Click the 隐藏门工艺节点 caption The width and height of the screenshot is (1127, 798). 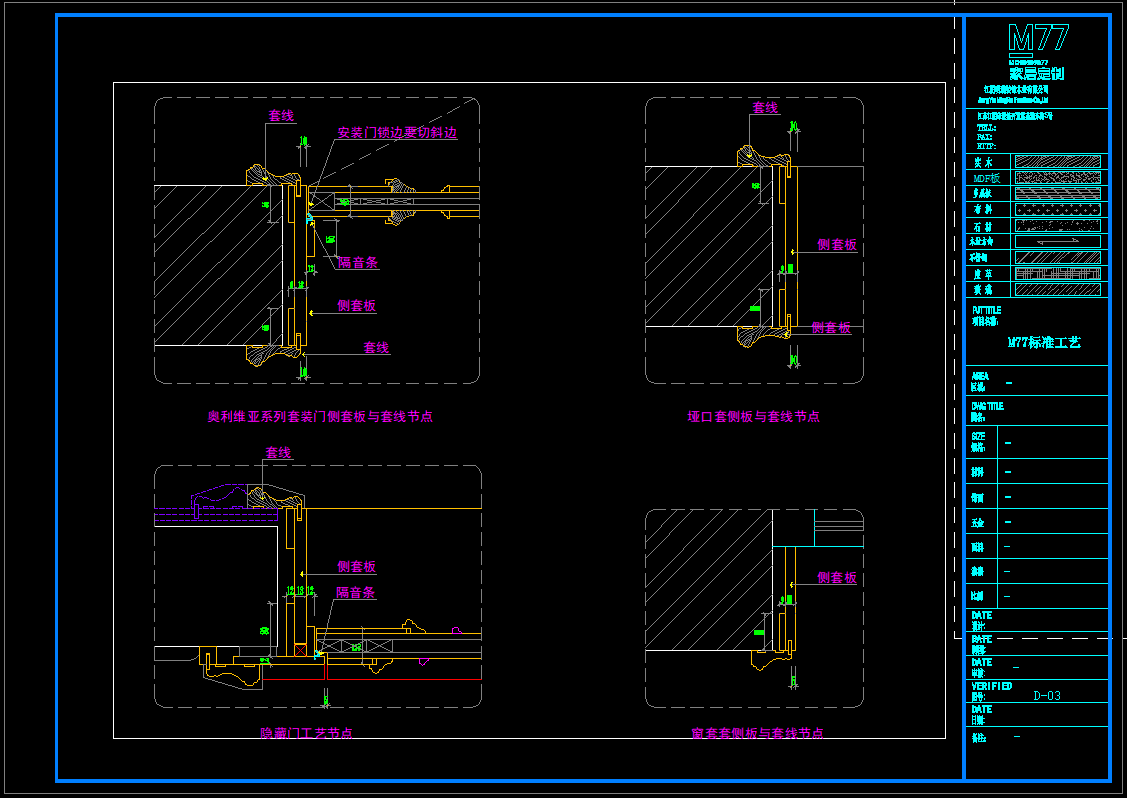pos(306,733)
